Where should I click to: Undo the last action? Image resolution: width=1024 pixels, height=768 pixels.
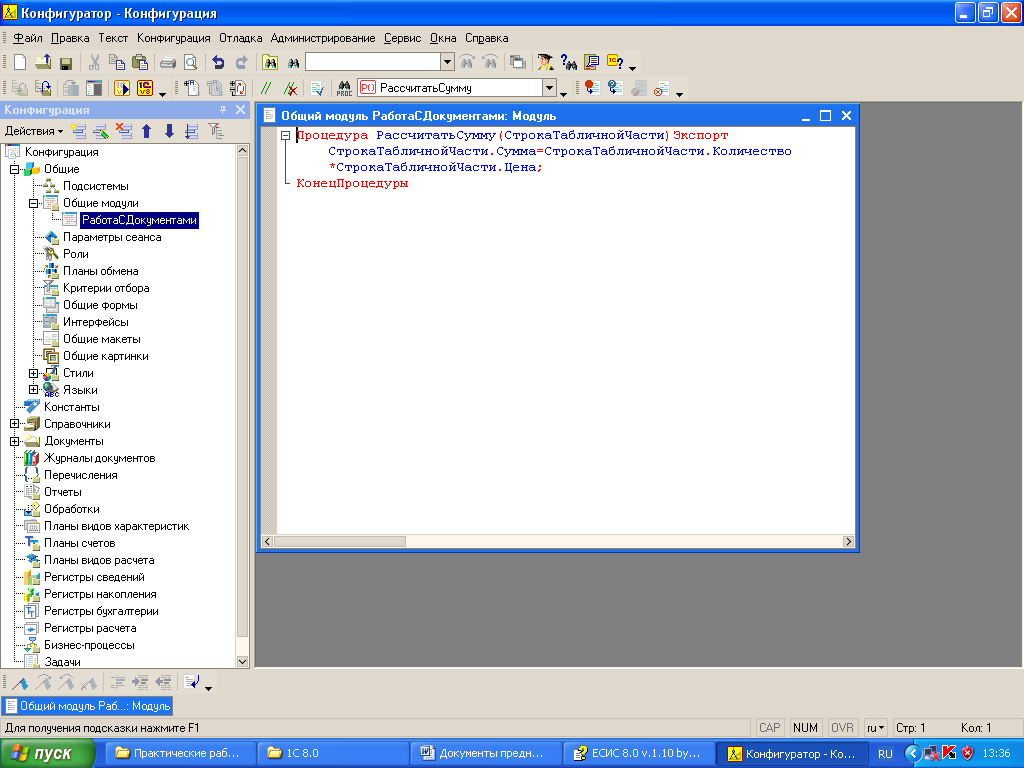pyautogui.click(x=218, y=62)
